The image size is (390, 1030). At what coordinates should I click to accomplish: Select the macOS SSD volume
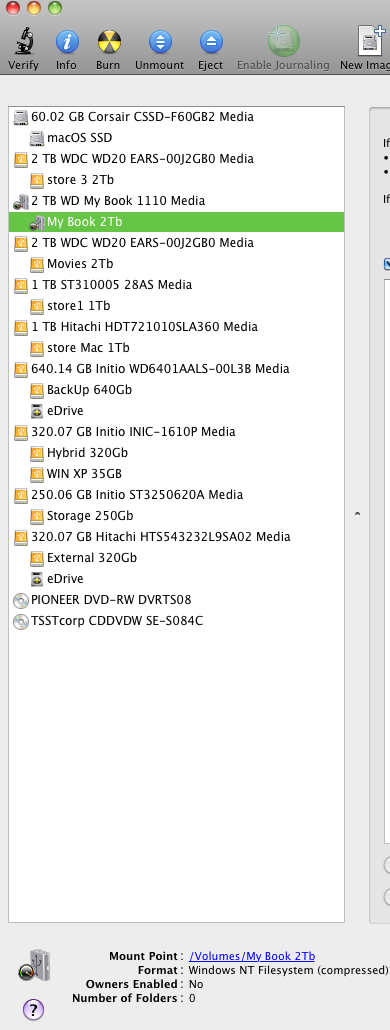tap(79, 138)
